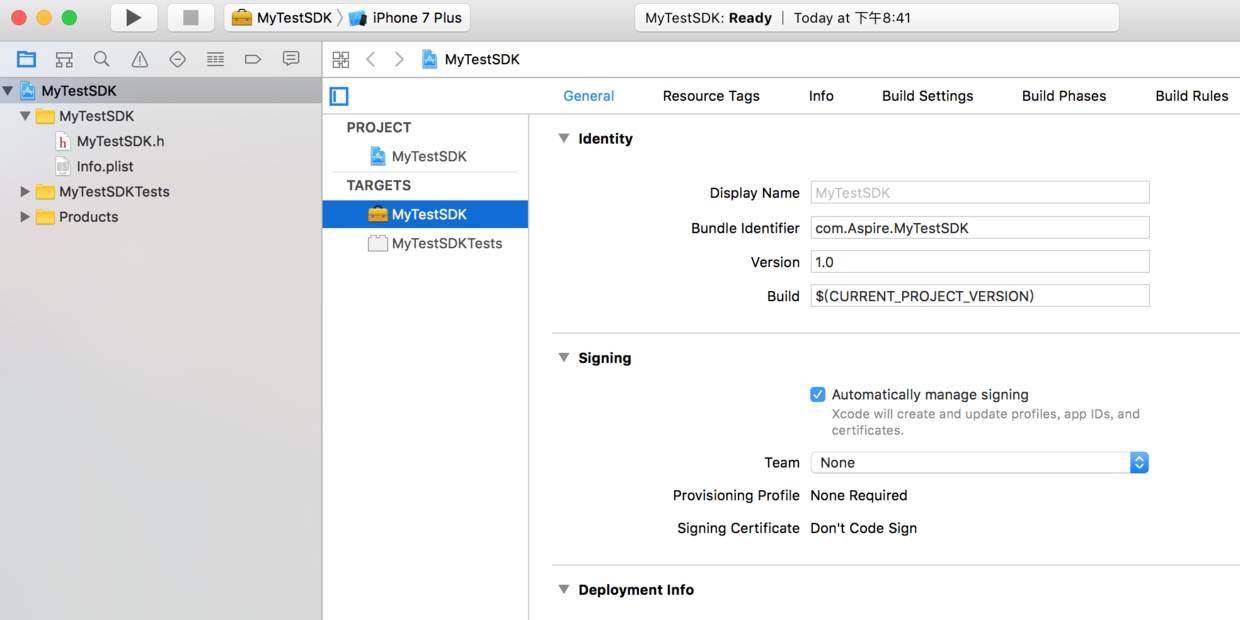Click the header file icon of MyTestSDK.h
The image size is (1240, 620).
(63, 141)
